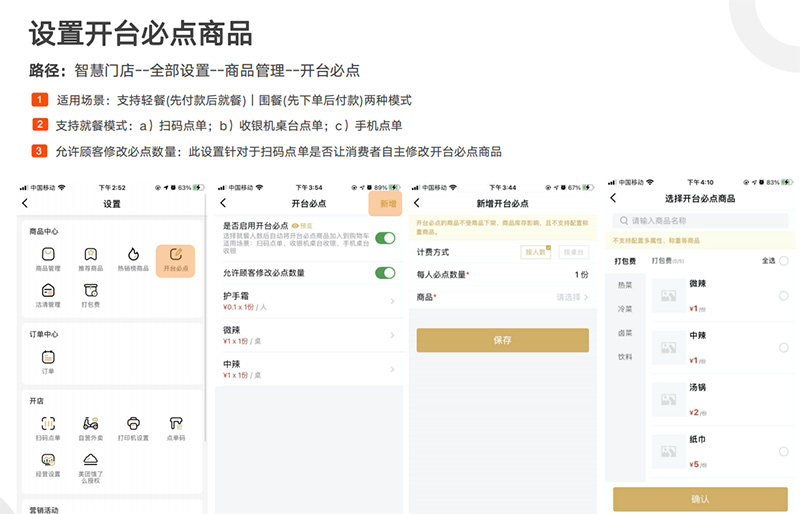Click the 请输入商品名称 search field
Screen dimensions: 800x514
click(700, 221)
